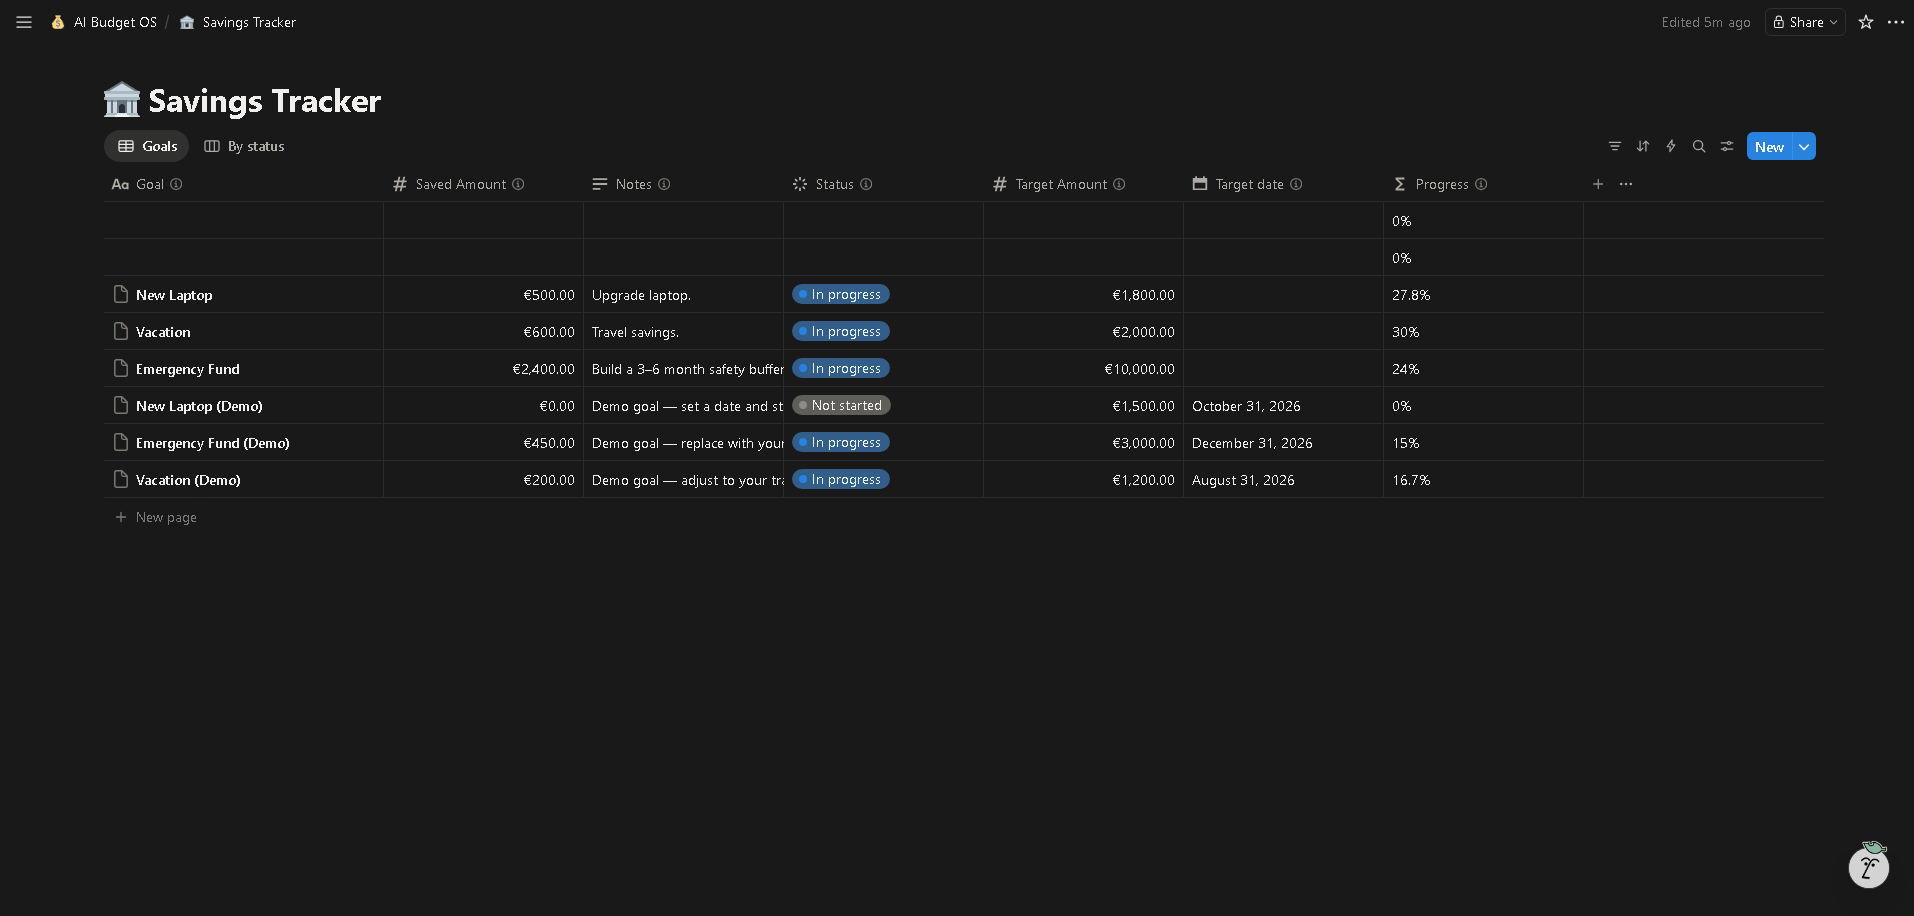Open the Emergency Fund goal page
1914x916 pixels.
(x=187, y=369)
